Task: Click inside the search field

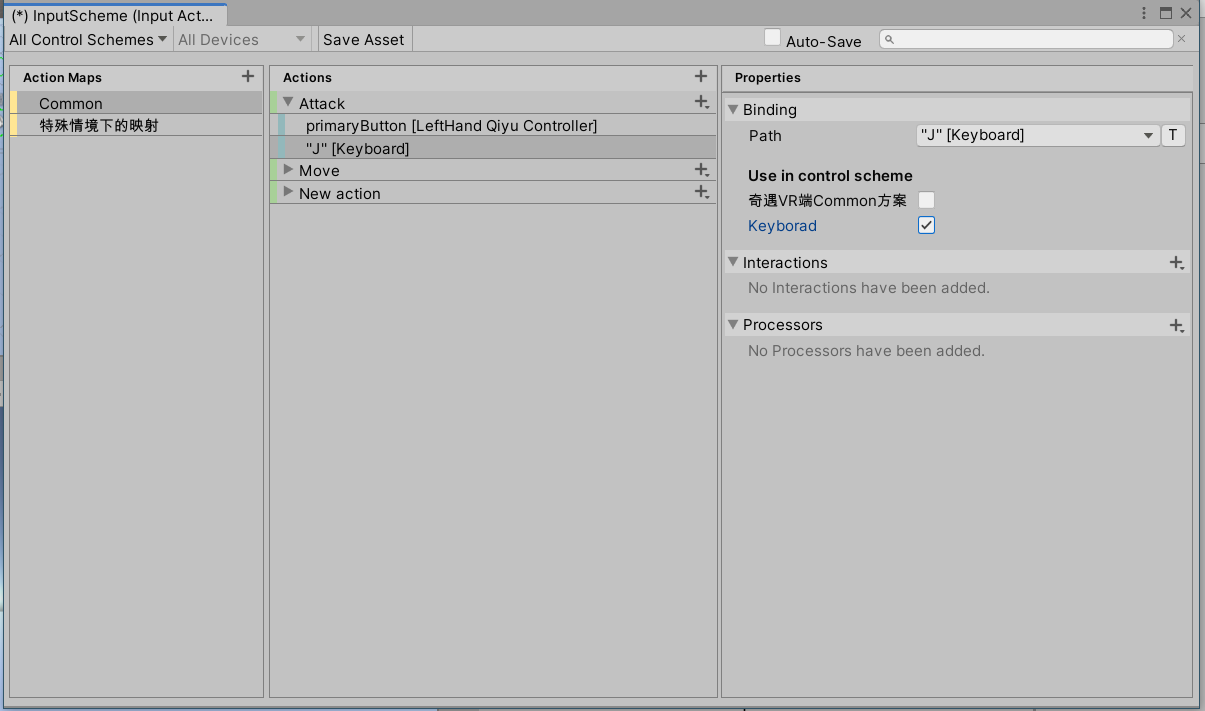Action: pos(1020,38)
